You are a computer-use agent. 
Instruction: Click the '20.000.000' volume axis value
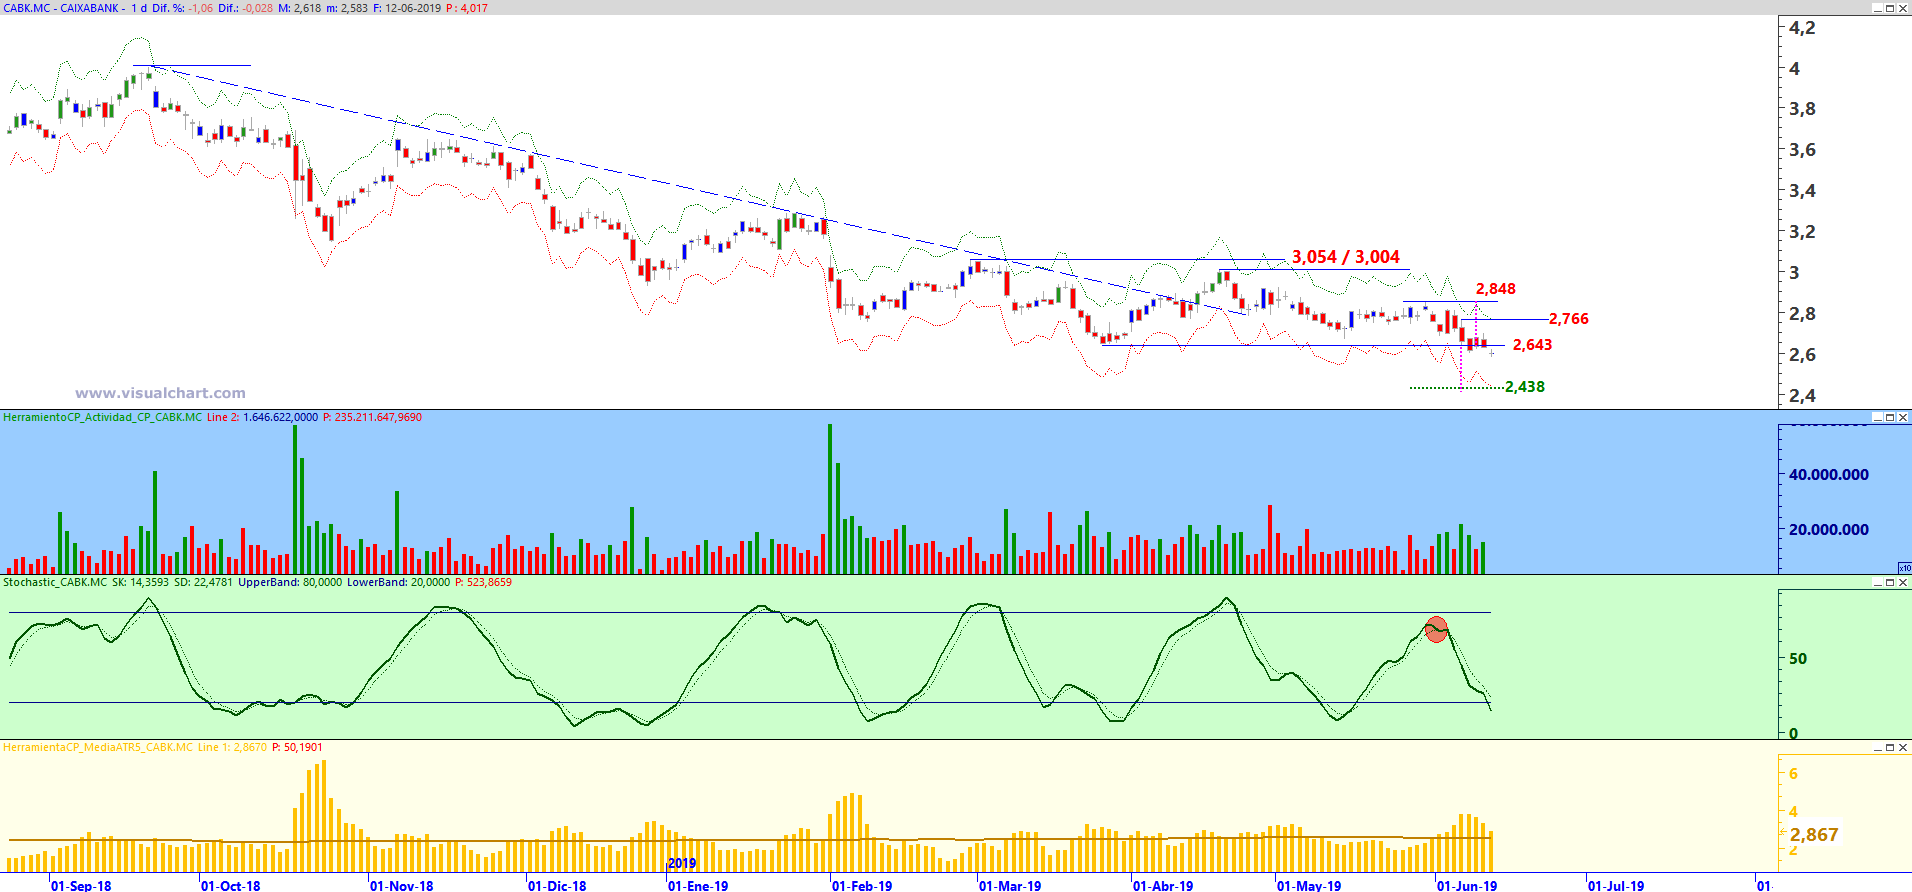[x=1829, y=530]
